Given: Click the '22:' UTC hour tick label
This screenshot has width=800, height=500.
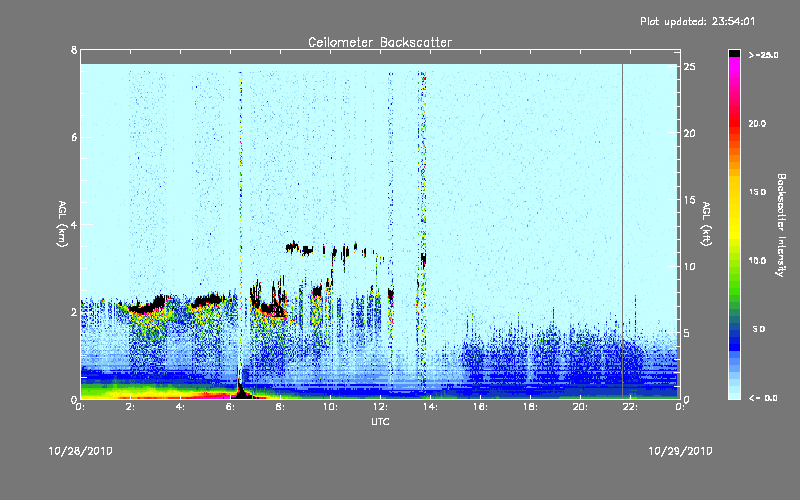Looking at the screenshot, I should click(630, 407).
